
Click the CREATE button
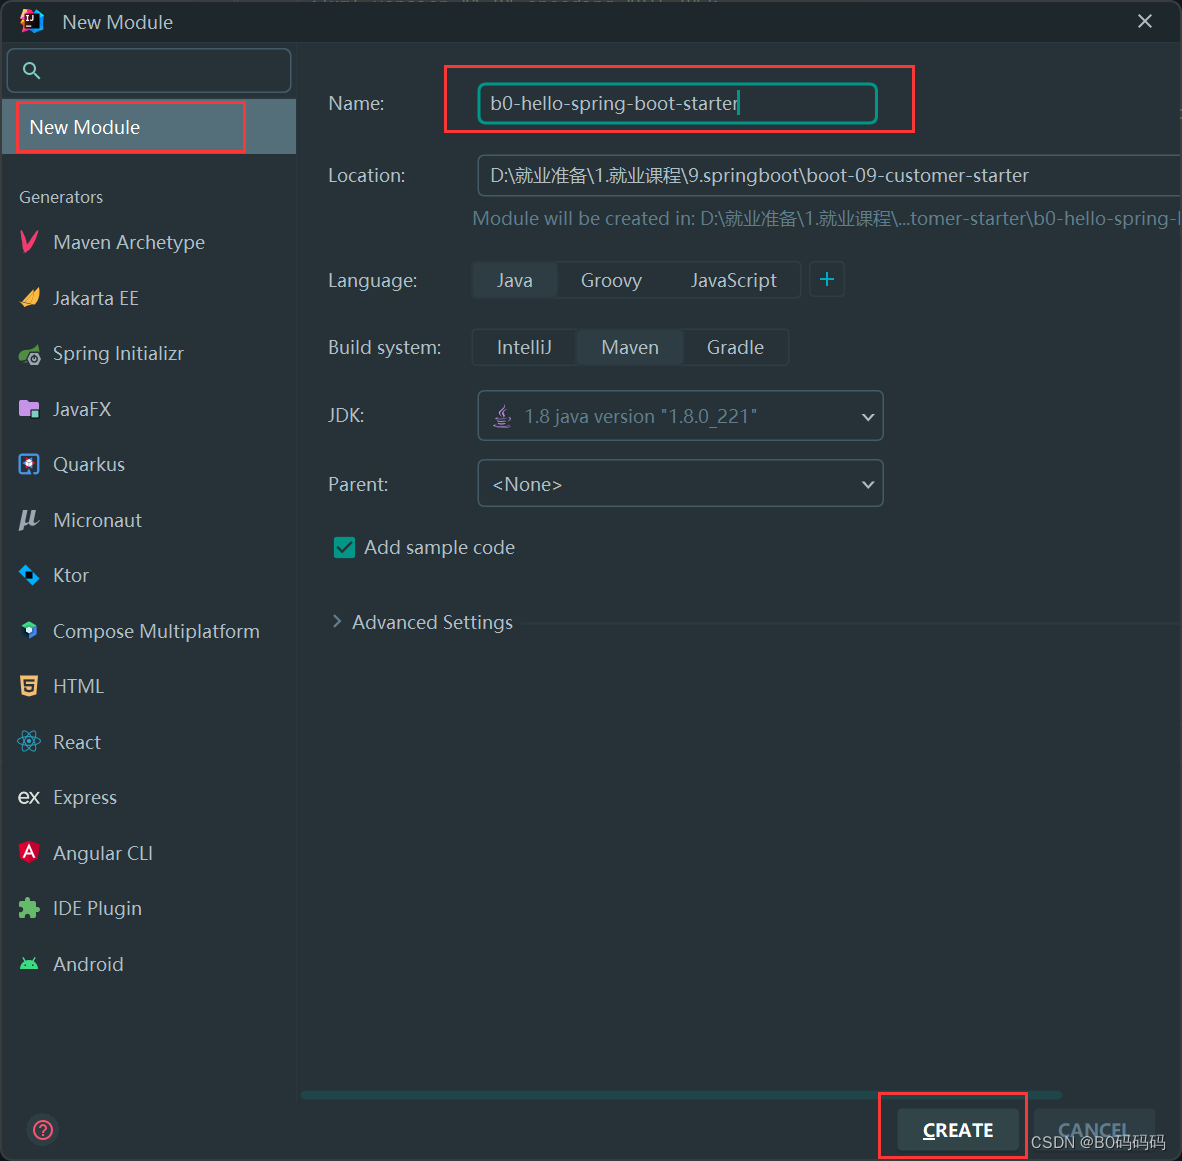pos(957,1130)
